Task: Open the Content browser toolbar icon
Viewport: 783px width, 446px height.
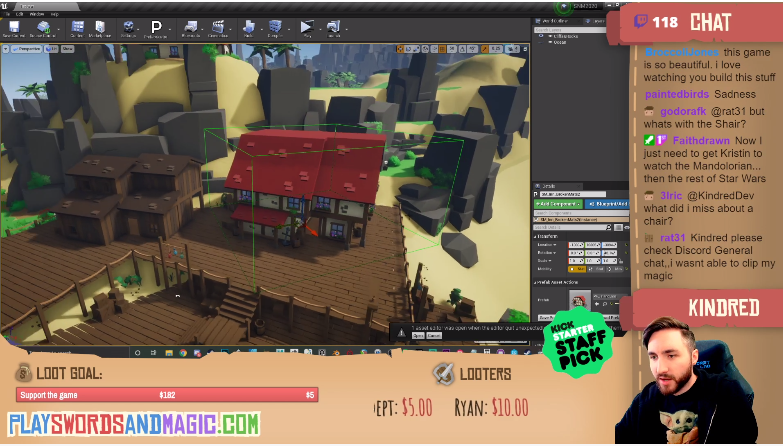Action: point(77,28)
